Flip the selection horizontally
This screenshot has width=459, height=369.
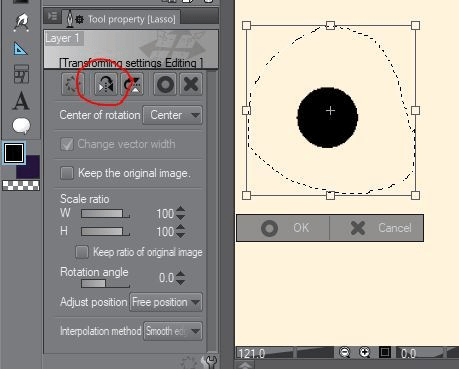[106, 84]
